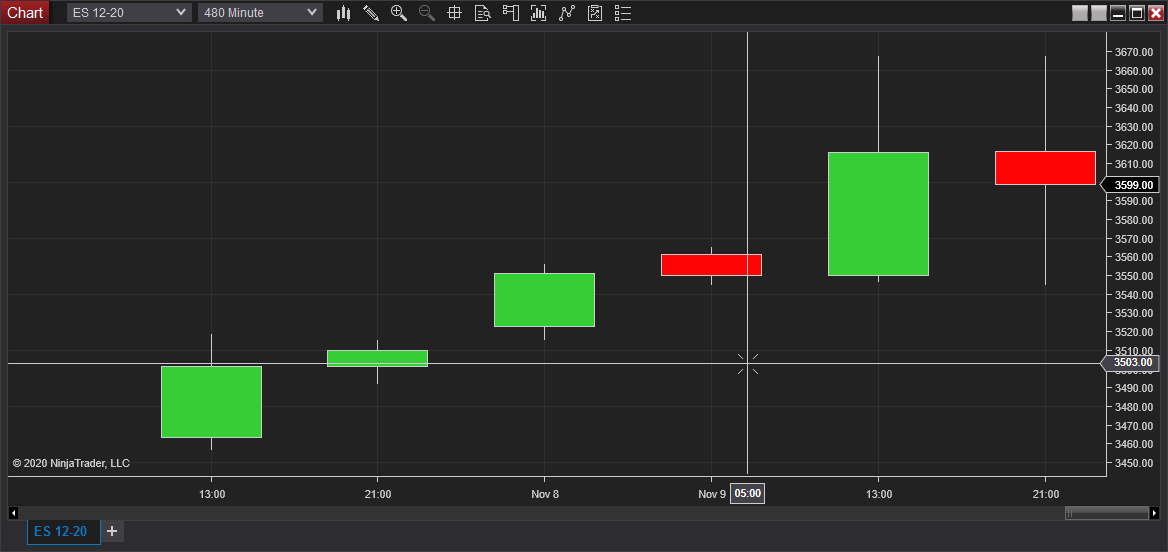Click the first green candle at 13:00
1168x552 pixels.
[x=212, y=402]
